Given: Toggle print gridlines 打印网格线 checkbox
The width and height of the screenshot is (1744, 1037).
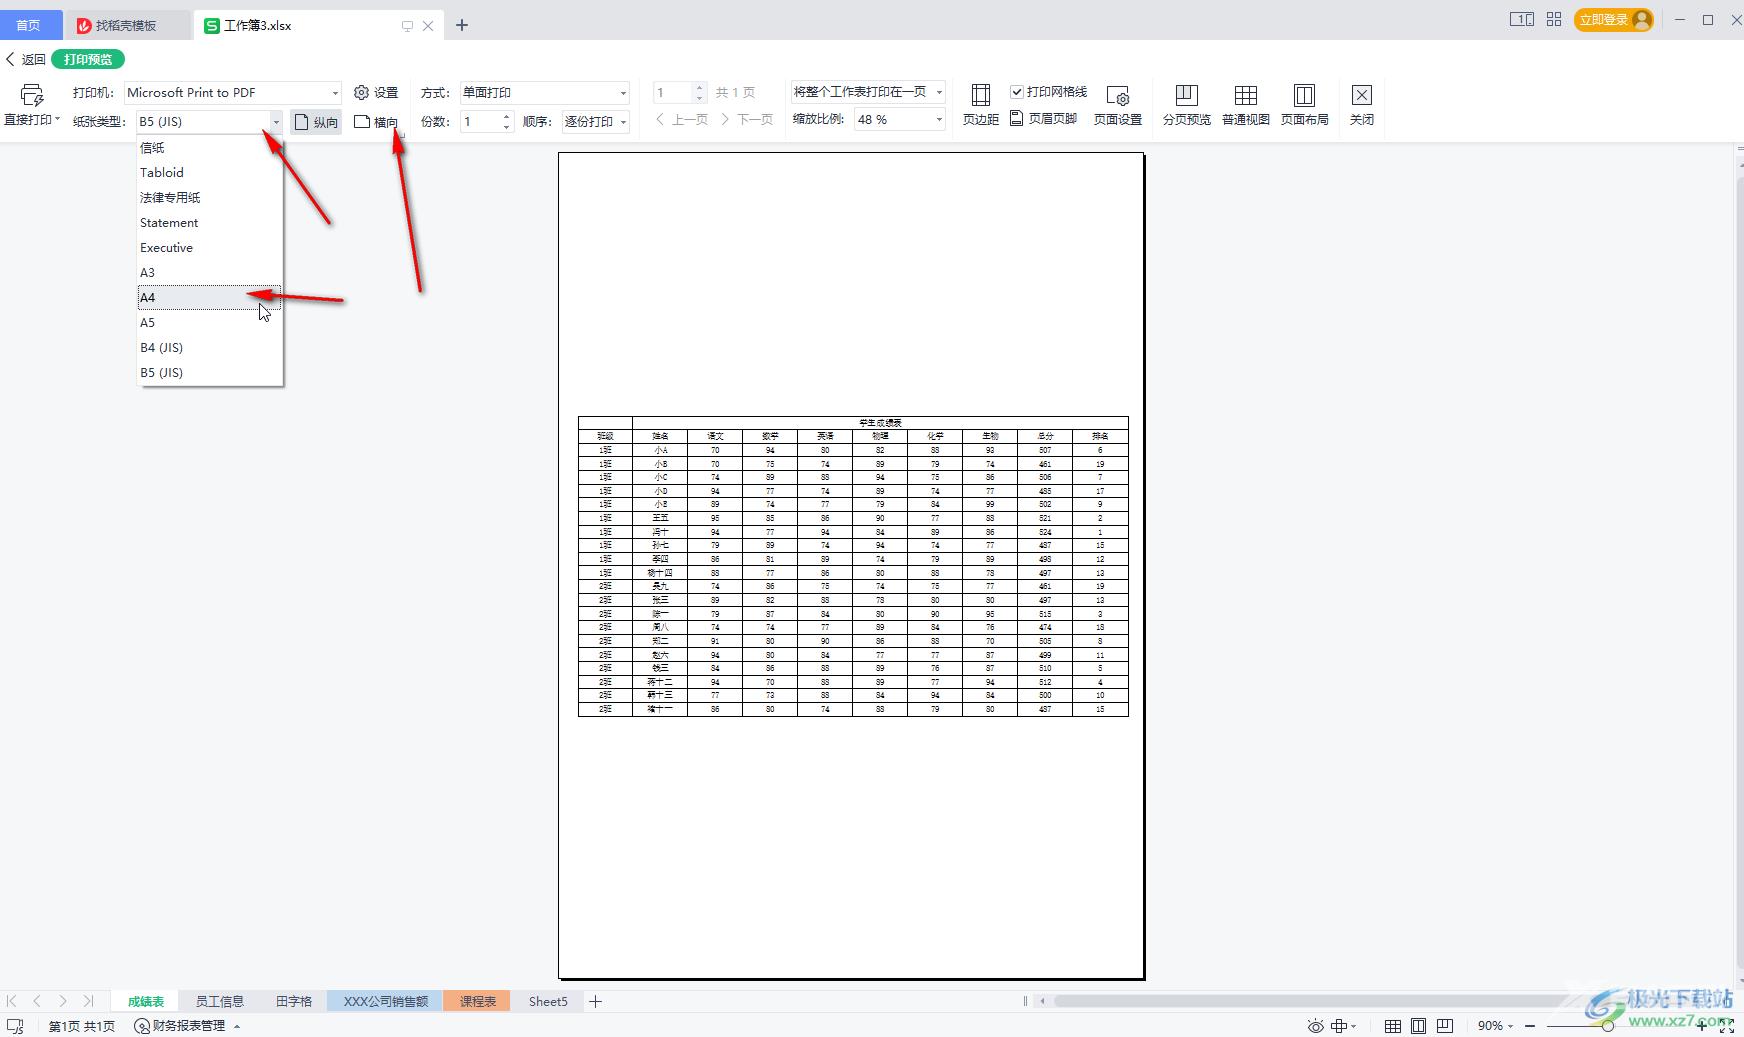Looking at the screenshot, I should tap(1017, 92).
